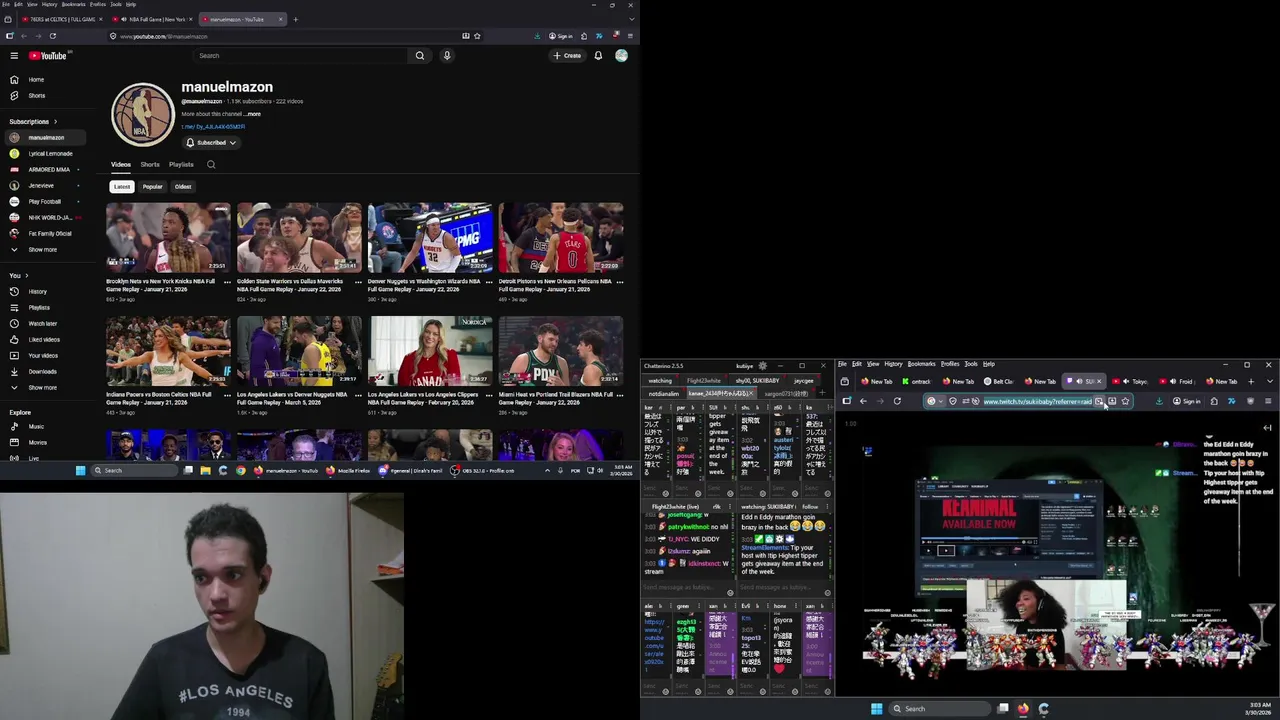The height and width of the screenshot is (720, 1280).
Task: Expand the Subscriptions section chevron
Action: coord(55,122)
